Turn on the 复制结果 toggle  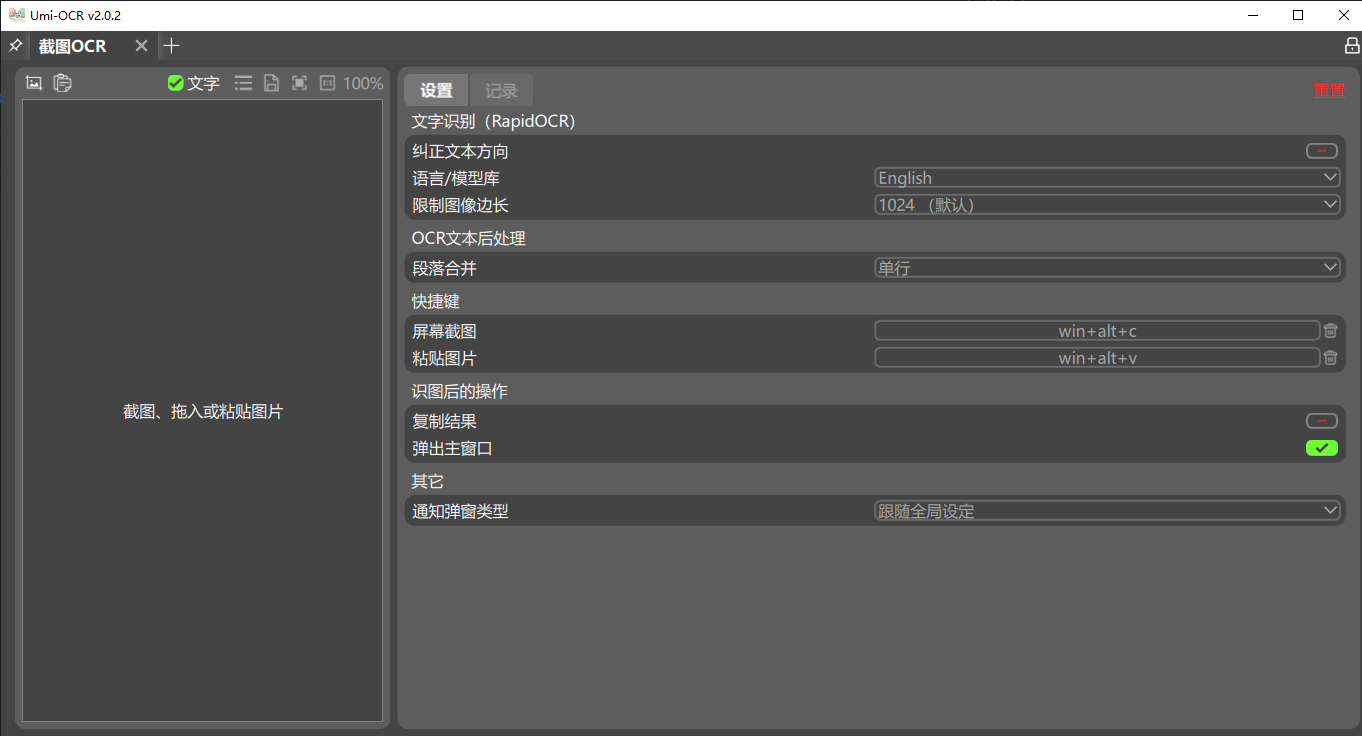[1321, 421]
